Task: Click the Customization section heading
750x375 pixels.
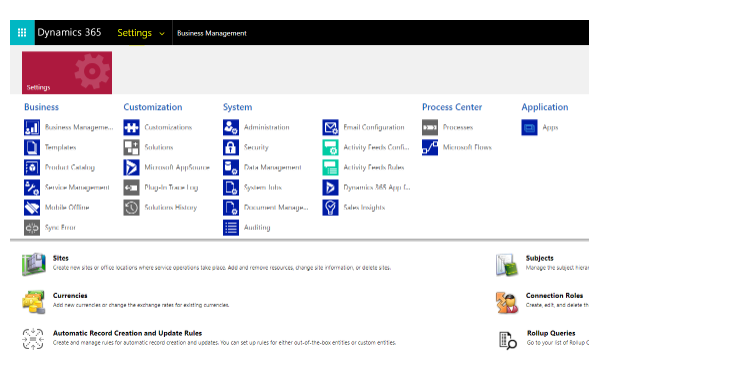Action: pyautogui.click(x=153, y=107)
